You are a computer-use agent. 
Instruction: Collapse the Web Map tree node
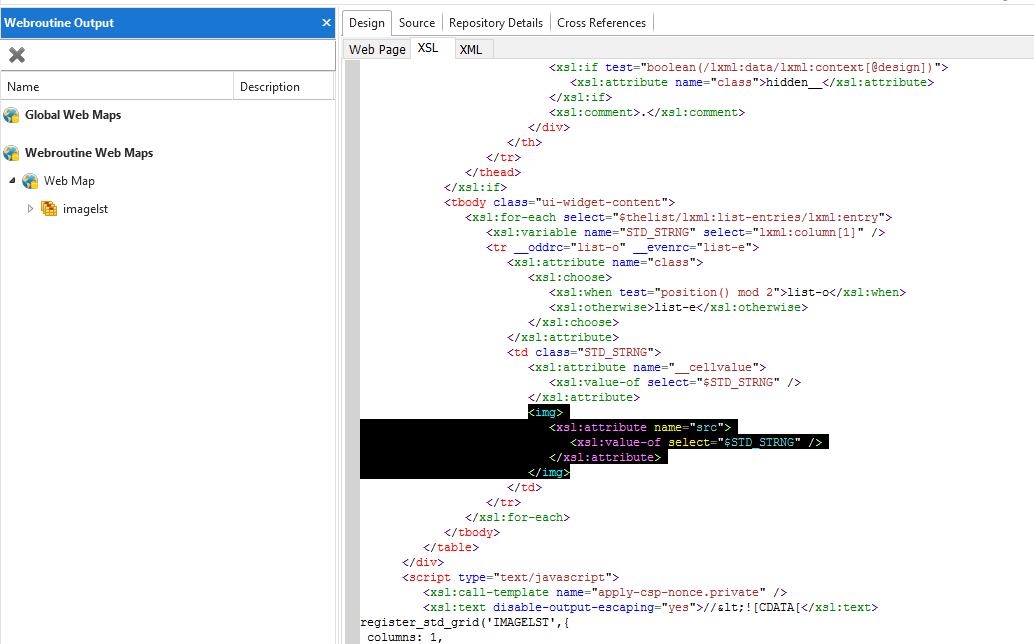tap(12, 180)
